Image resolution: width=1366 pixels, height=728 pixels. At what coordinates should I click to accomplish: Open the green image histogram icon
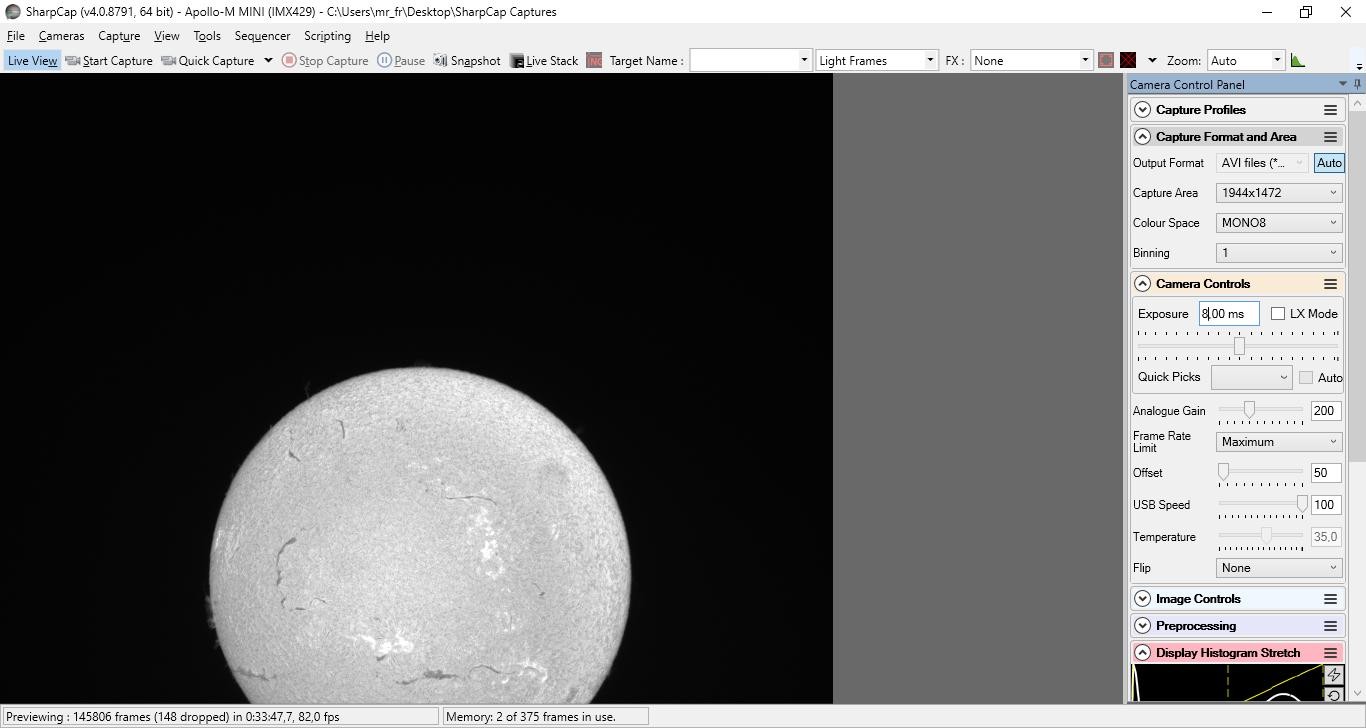point(1298,60)
